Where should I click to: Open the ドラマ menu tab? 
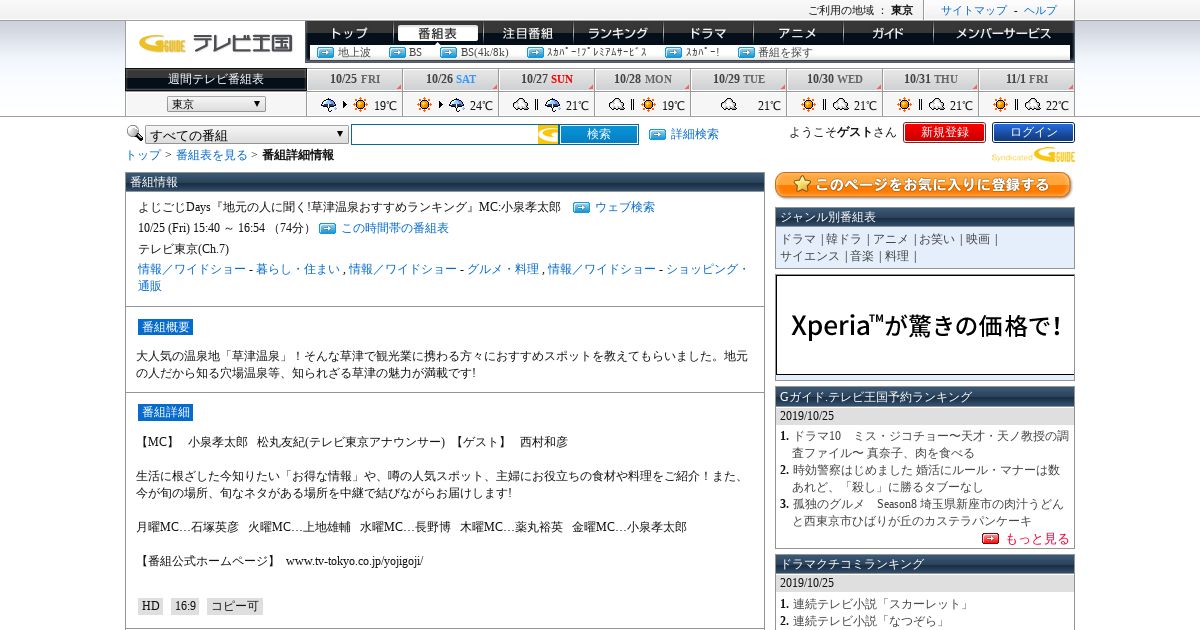[x=708, y=33]
